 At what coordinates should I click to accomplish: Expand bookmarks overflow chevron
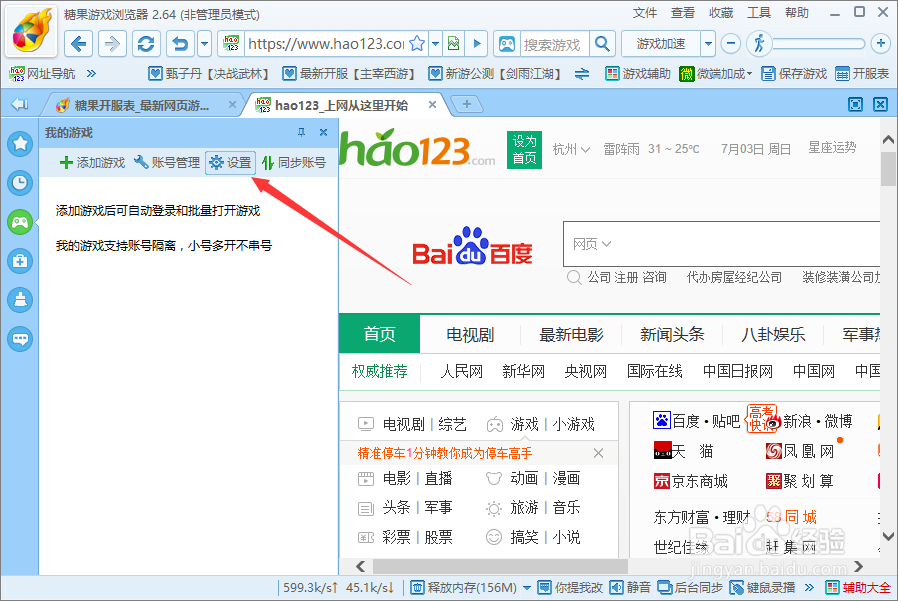pos(91,73)
